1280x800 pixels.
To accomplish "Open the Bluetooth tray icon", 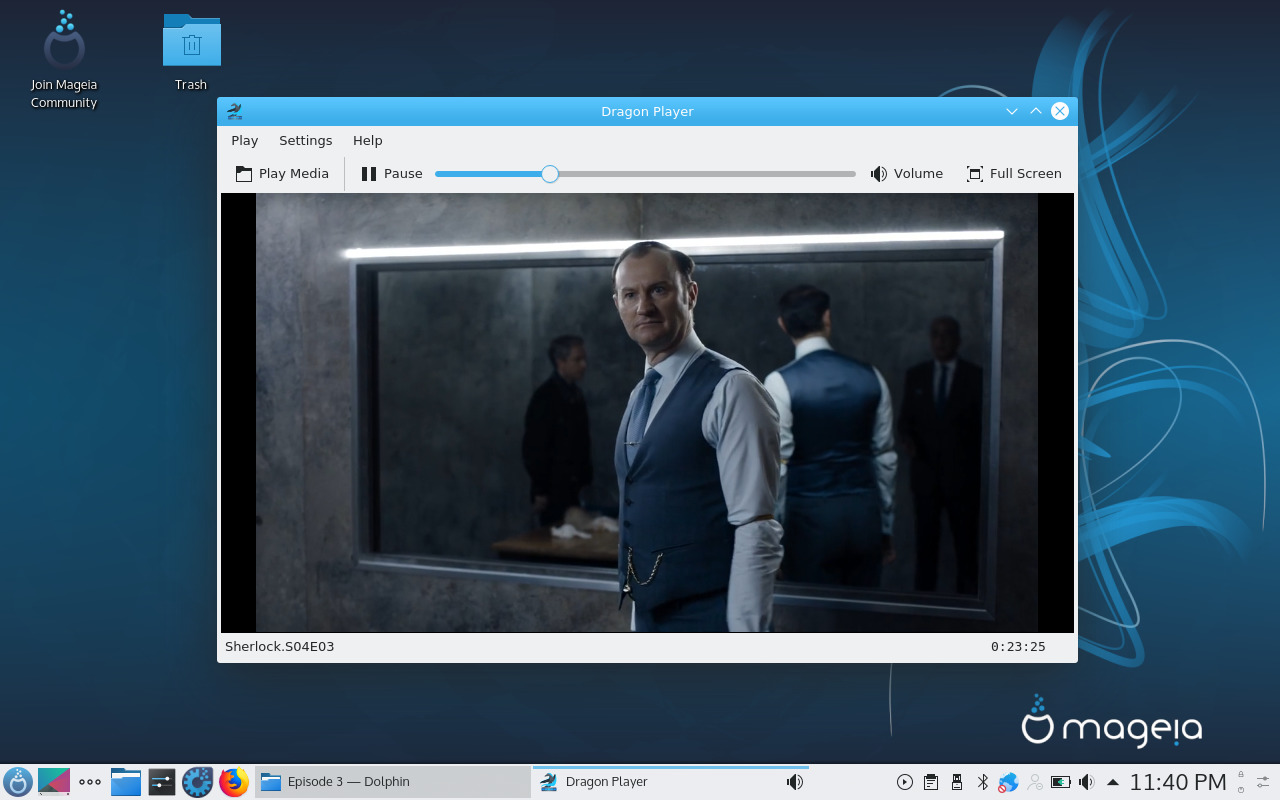I will [x=982, y=782].
